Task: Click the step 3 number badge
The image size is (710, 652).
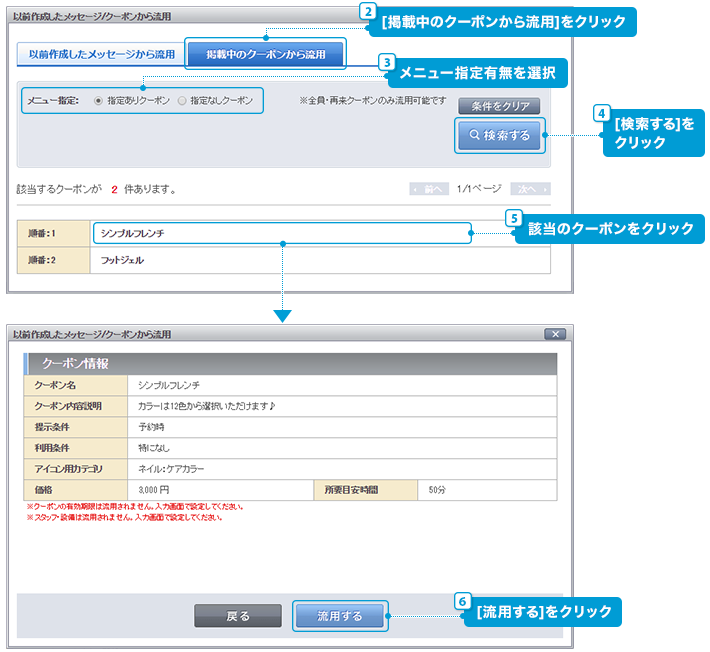Action: coord(387,62)
